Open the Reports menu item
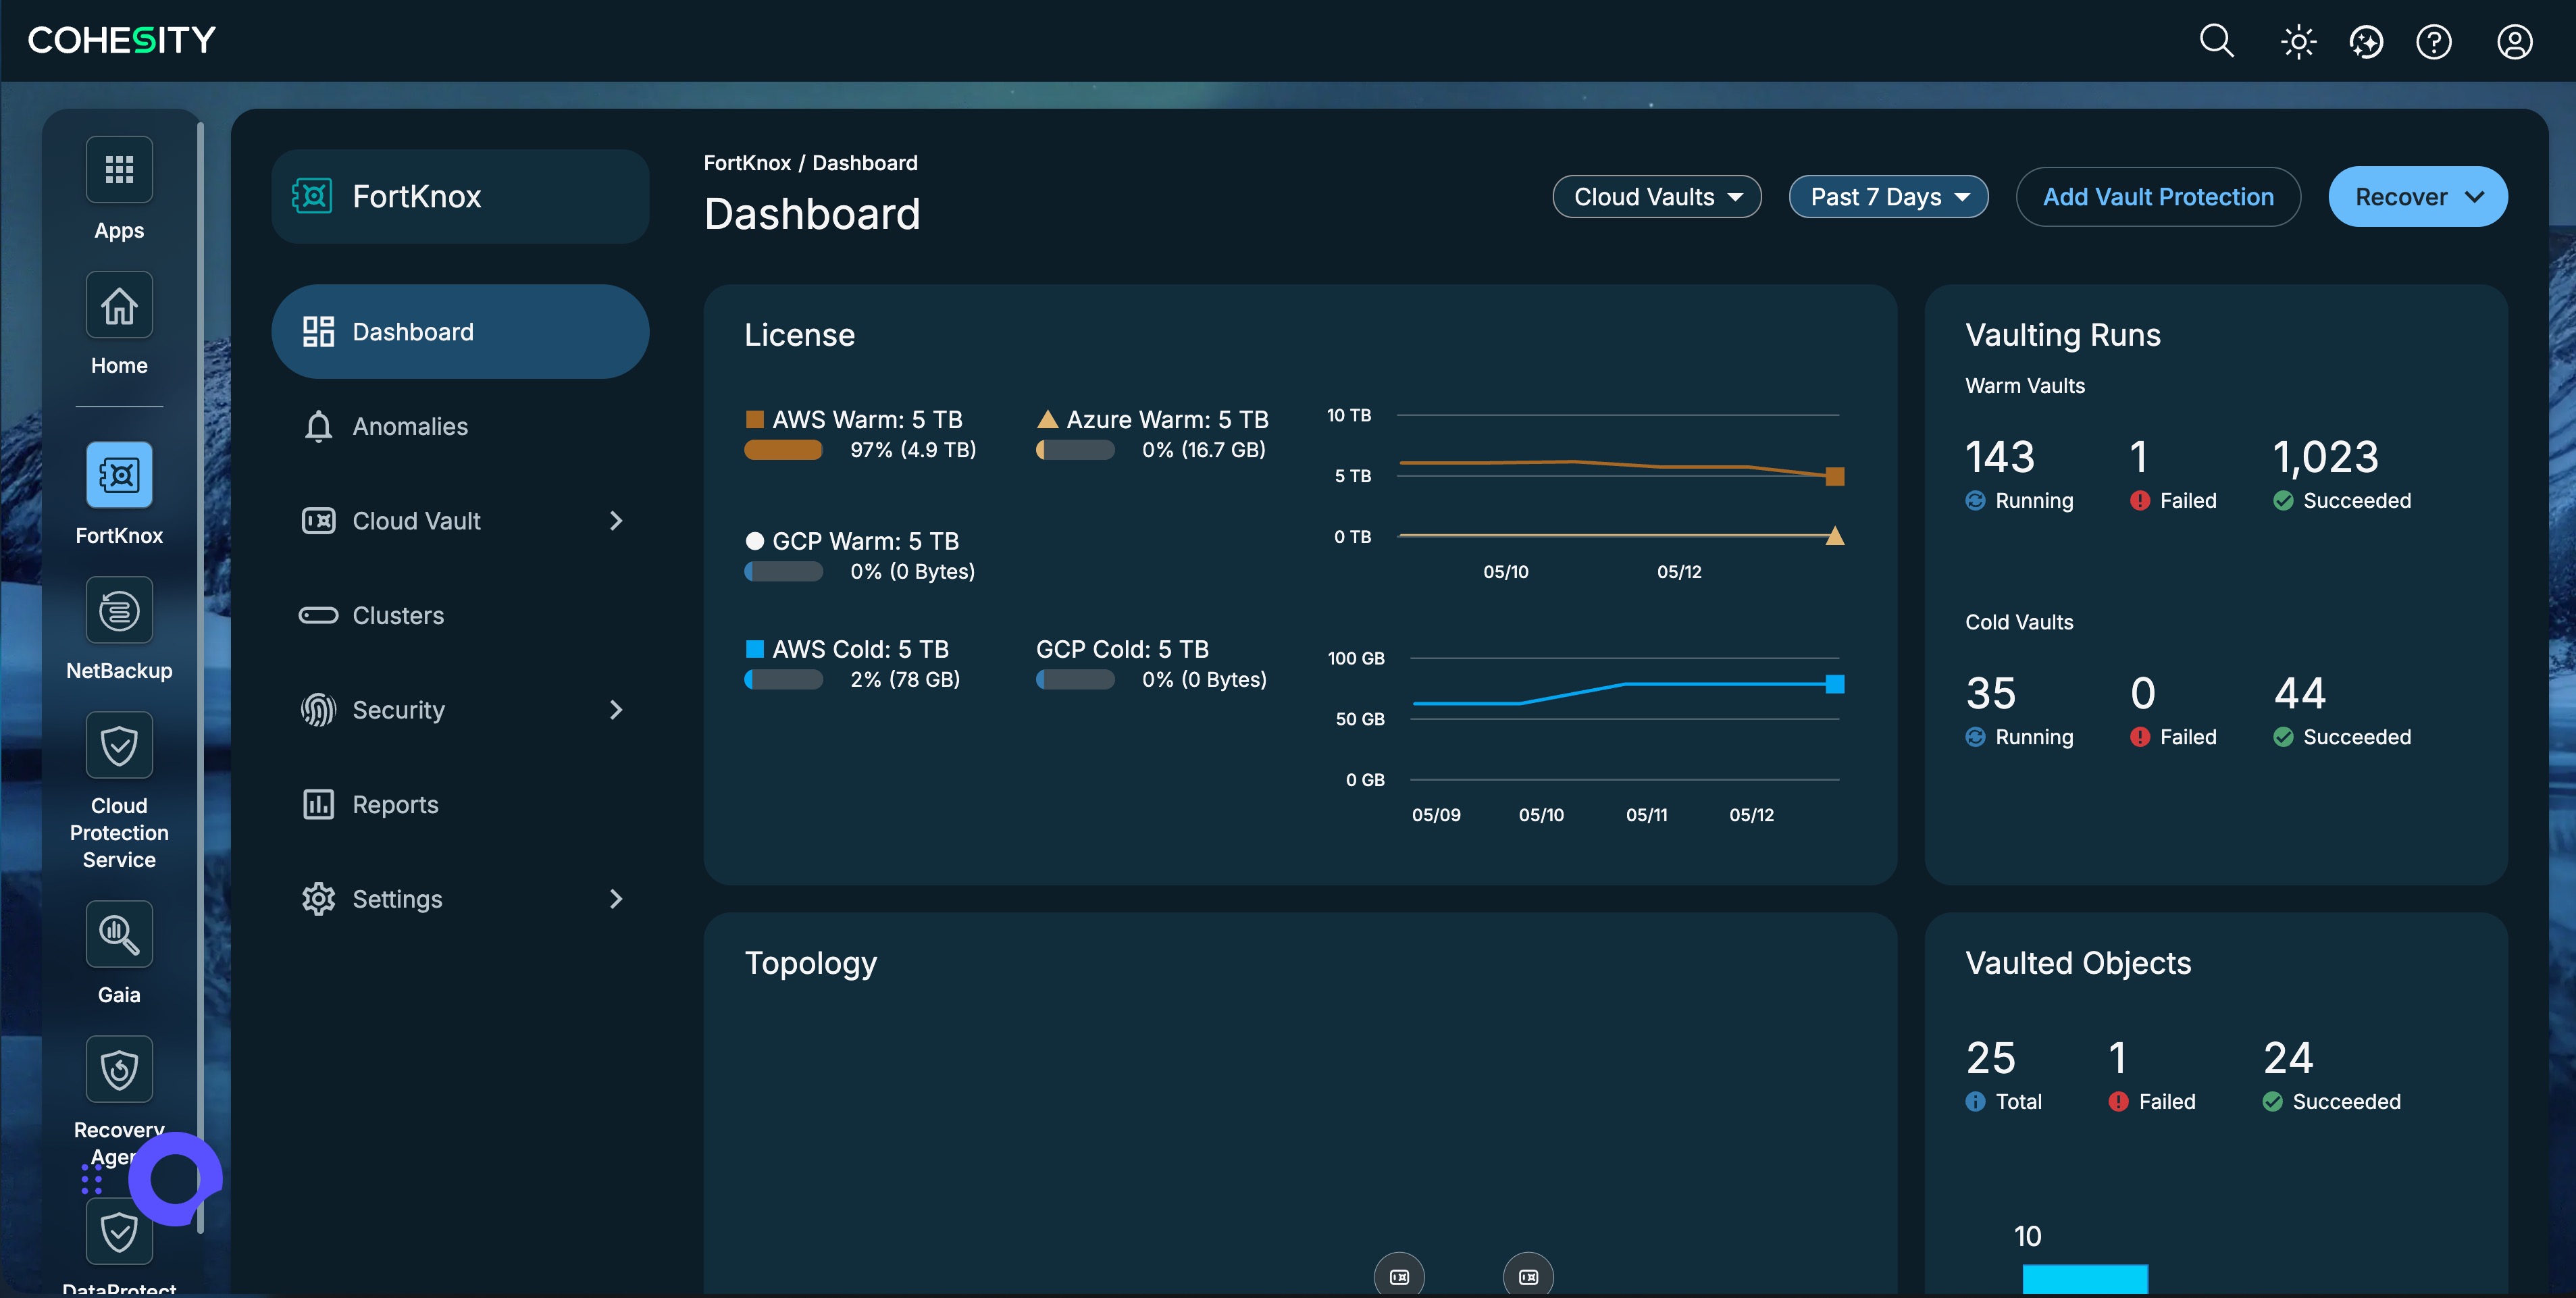This screenshot has height=1298, width=2576. tap(460, 804)
